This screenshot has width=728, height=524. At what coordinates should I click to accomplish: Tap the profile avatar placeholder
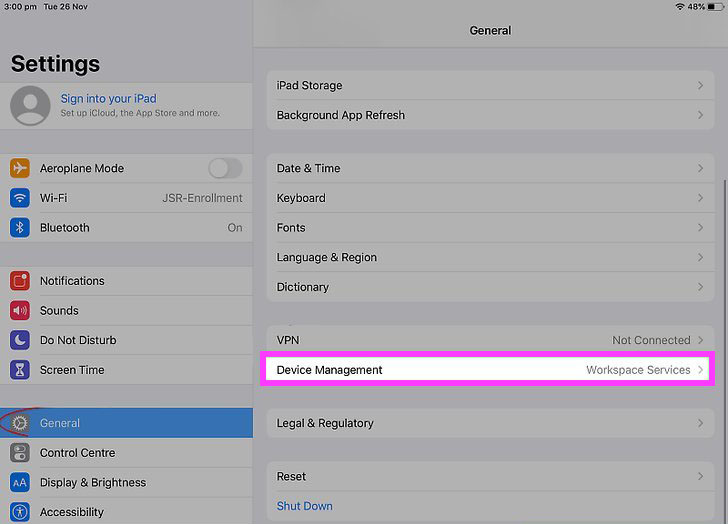30,105
